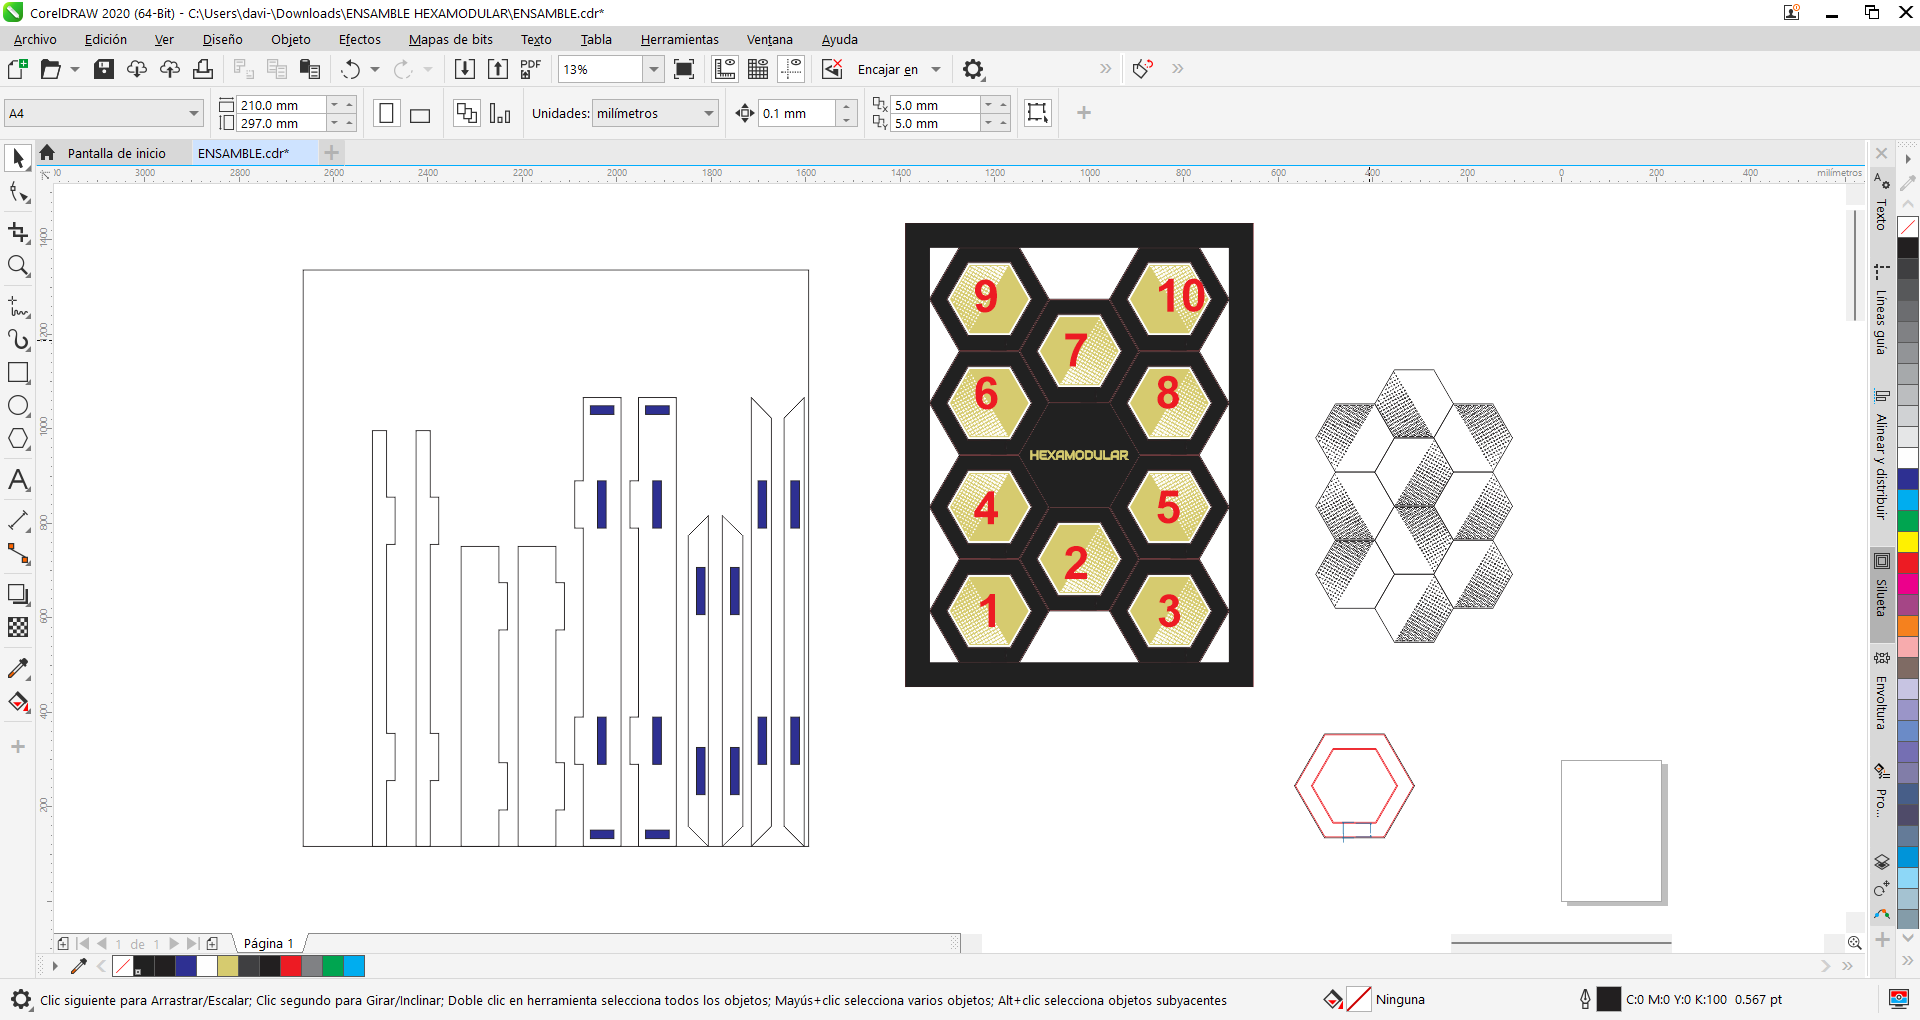
Task: Click the Publish to PDF icon
Action: coord(531,69)
